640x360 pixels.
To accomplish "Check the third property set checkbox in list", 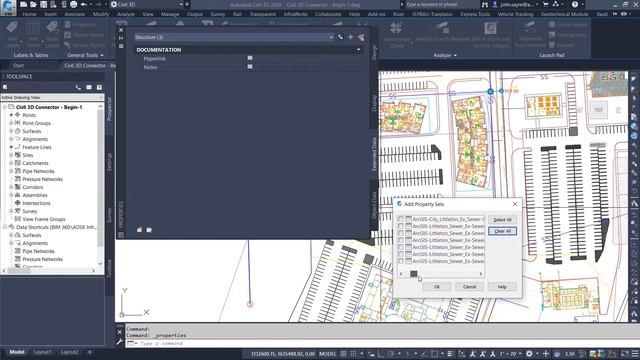I will point(401,233).
